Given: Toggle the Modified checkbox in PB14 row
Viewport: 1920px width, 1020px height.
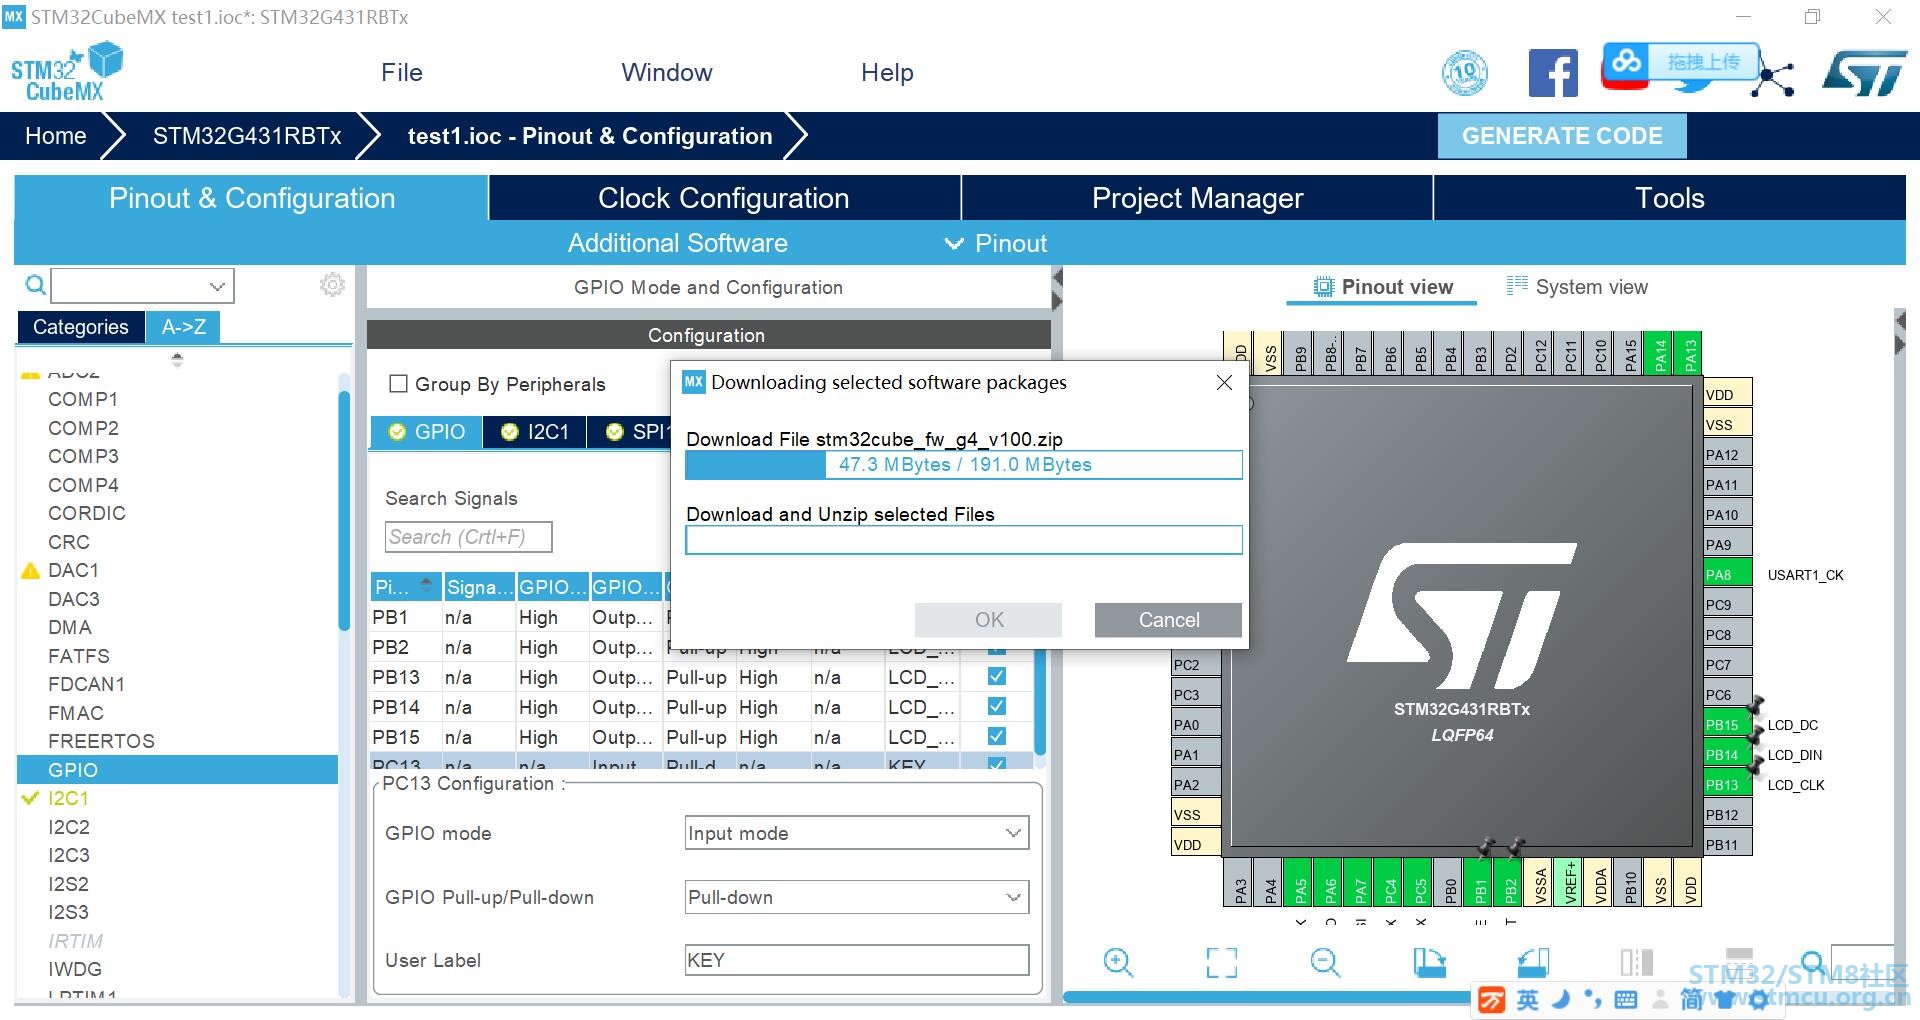Looking at the screenshot, I should 997,707.
